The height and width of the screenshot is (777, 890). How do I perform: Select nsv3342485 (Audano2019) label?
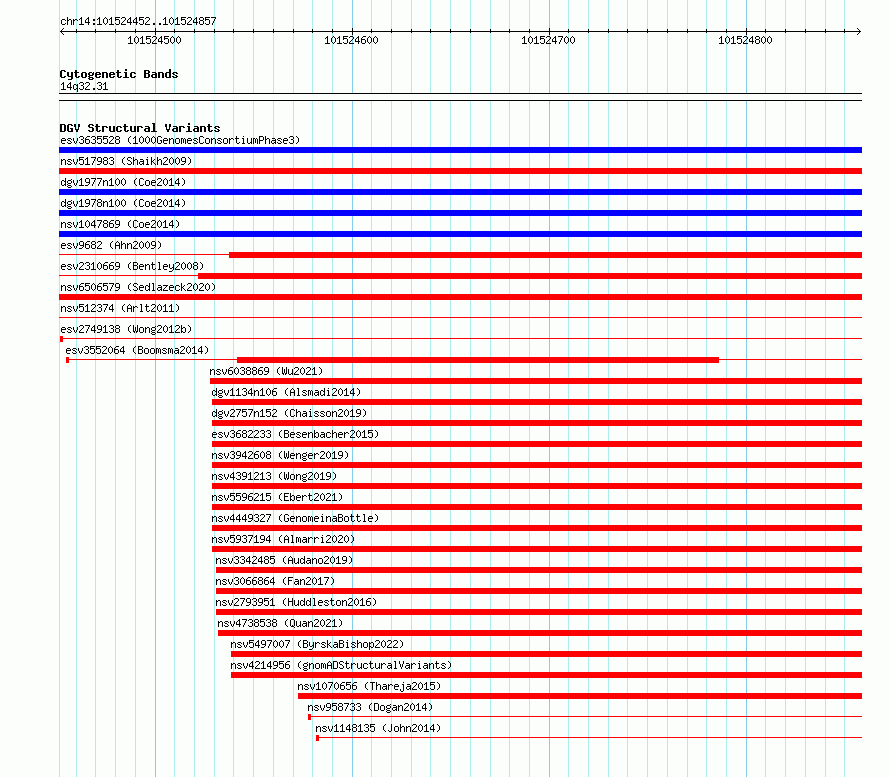(284, 560)
